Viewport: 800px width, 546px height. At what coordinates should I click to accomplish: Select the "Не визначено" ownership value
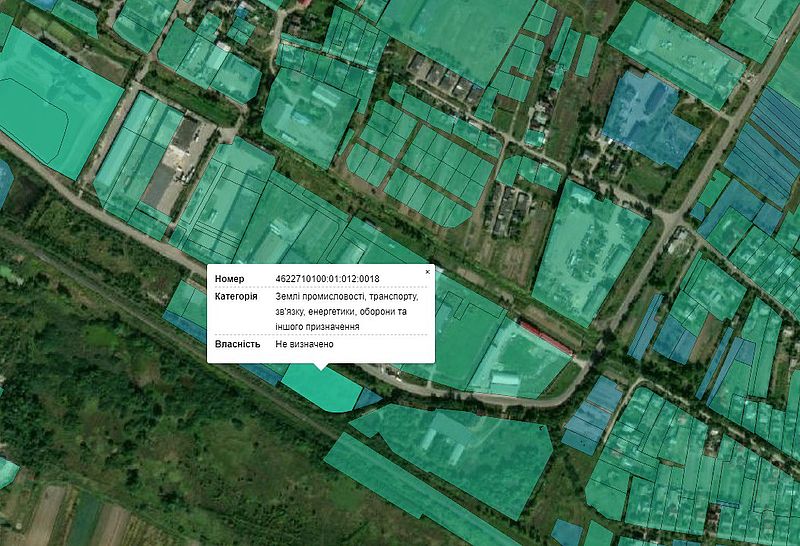coord(304,344)
